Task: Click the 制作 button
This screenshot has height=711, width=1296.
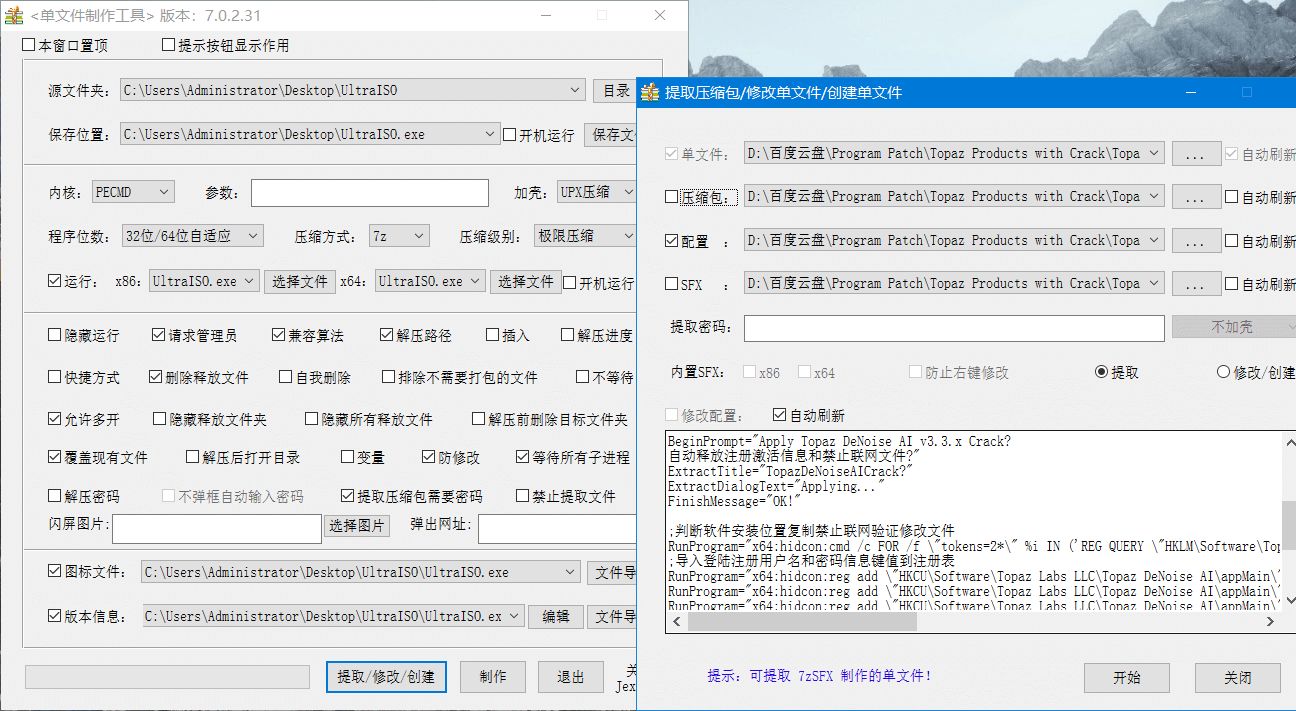Action: (493, 676)
